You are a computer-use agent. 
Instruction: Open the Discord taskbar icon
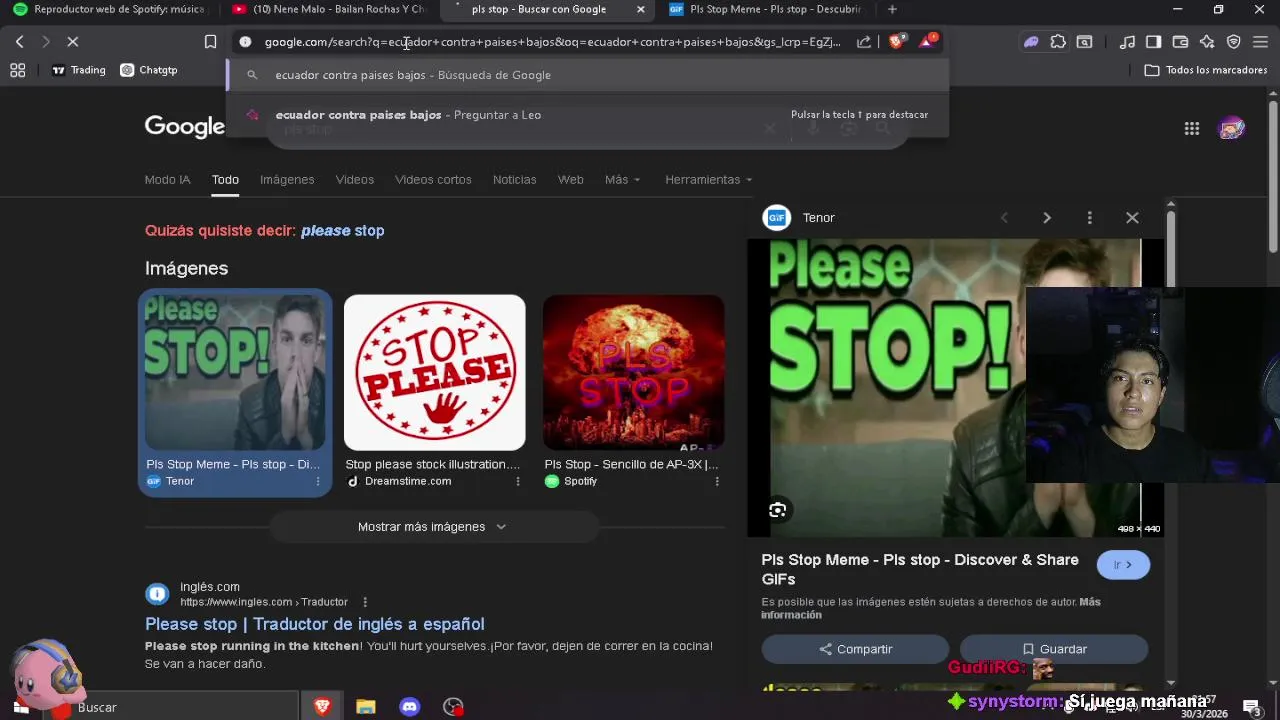409,707
